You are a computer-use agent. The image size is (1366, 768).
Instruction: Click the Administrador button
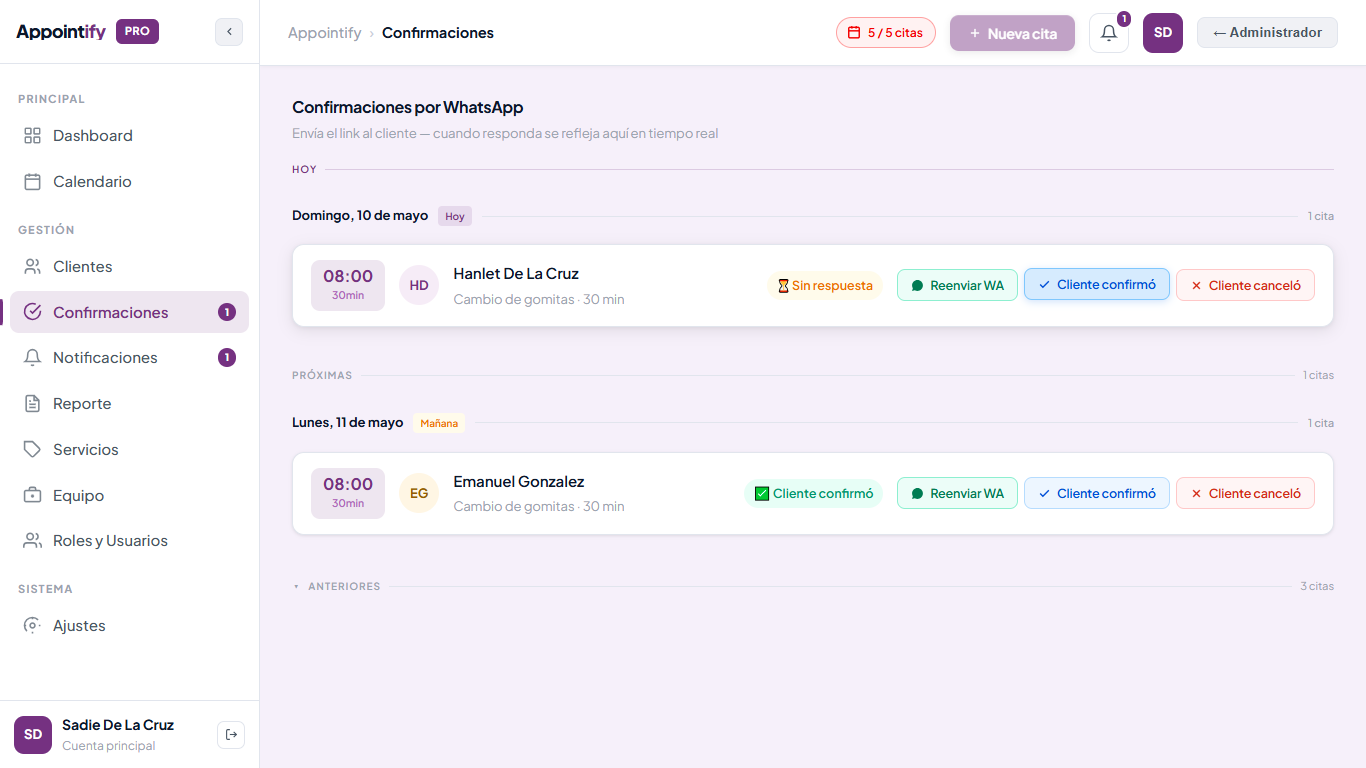[1267, 32]
